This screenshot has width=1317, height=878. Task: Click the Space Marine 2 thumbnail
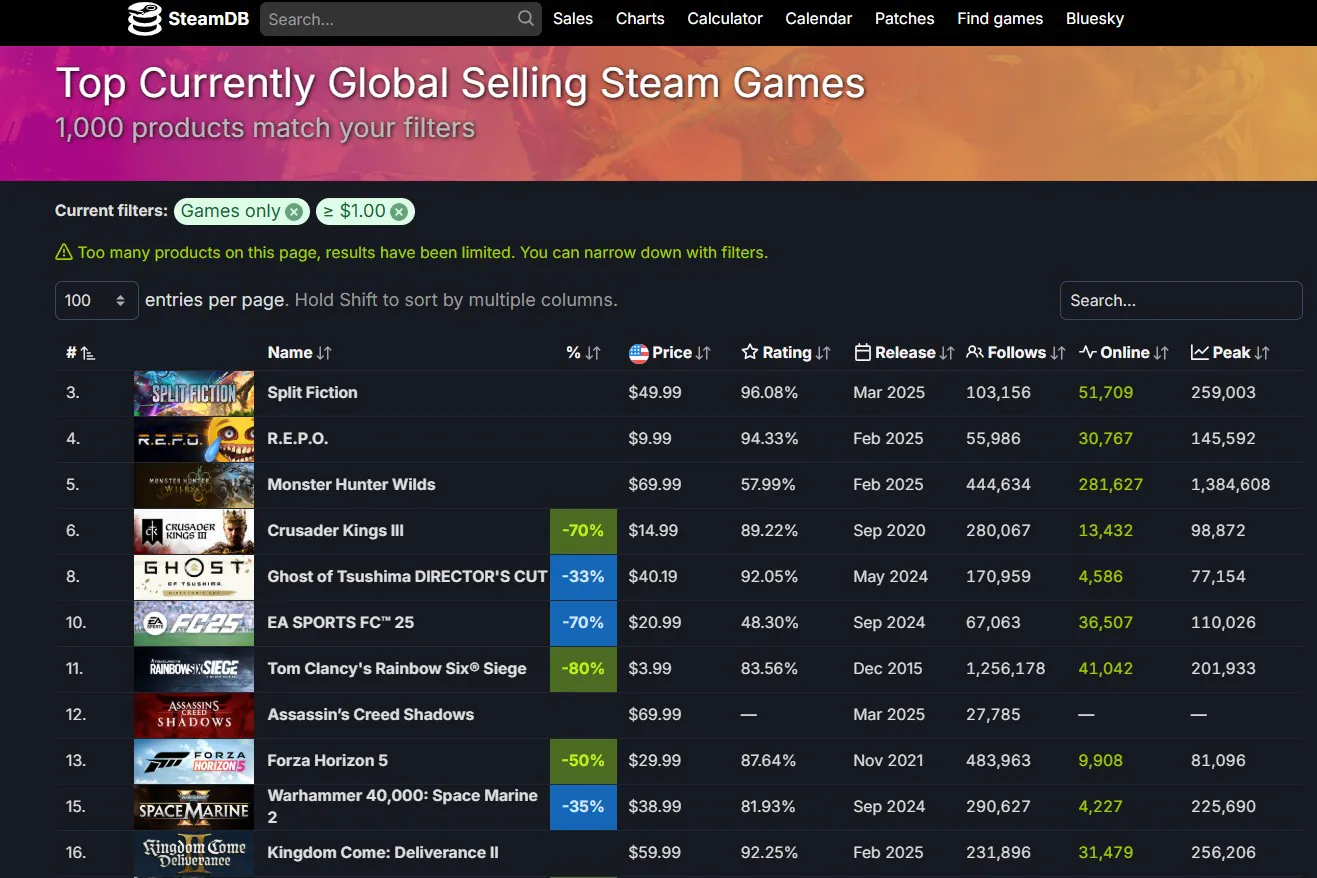point(194,807)
